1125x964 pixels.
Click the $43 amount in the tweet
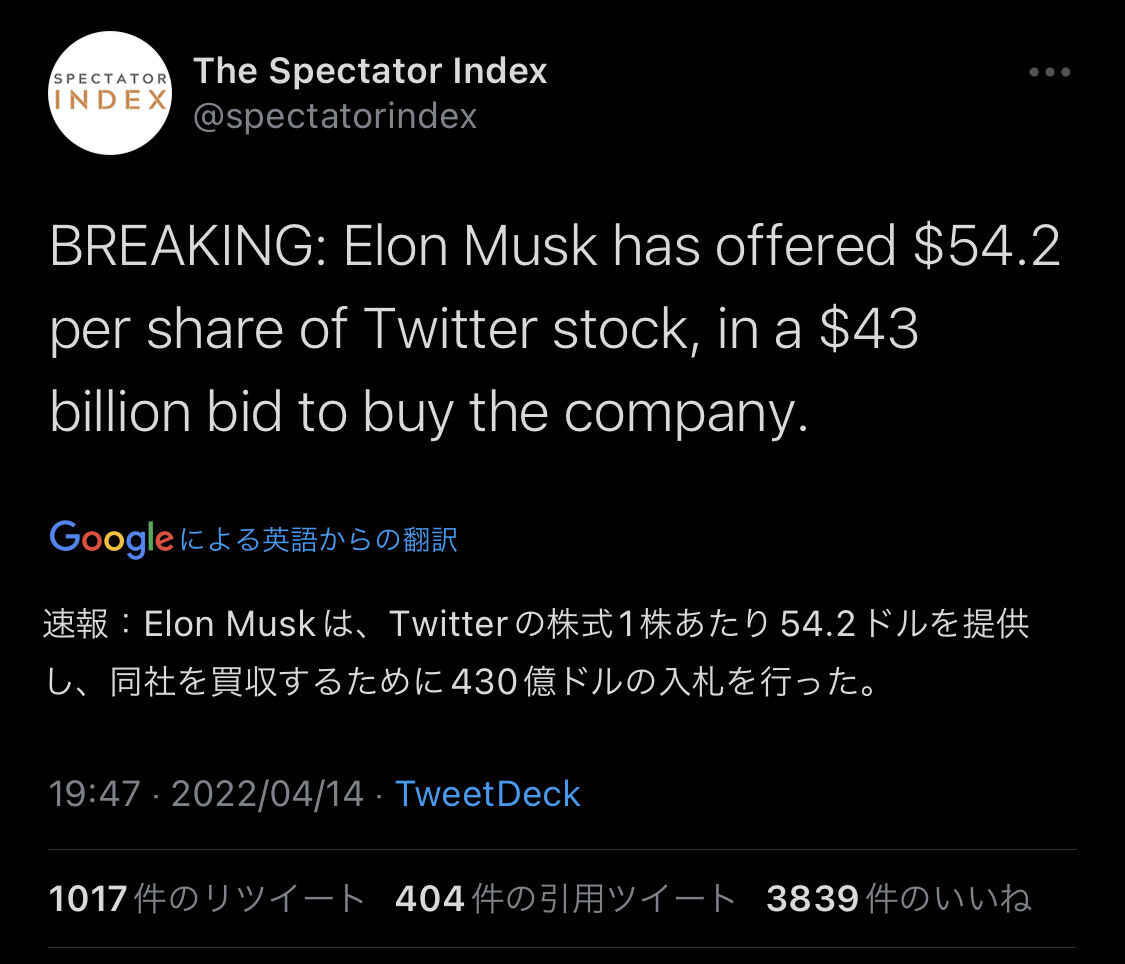pyautogui.click(x=868, y=330)
